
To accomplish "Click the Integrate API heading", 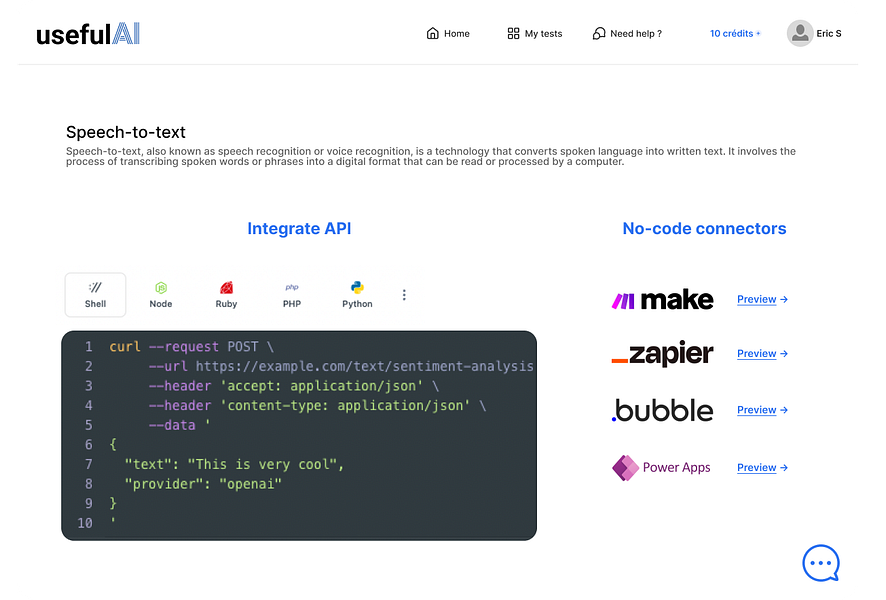I will coord(299,228).
